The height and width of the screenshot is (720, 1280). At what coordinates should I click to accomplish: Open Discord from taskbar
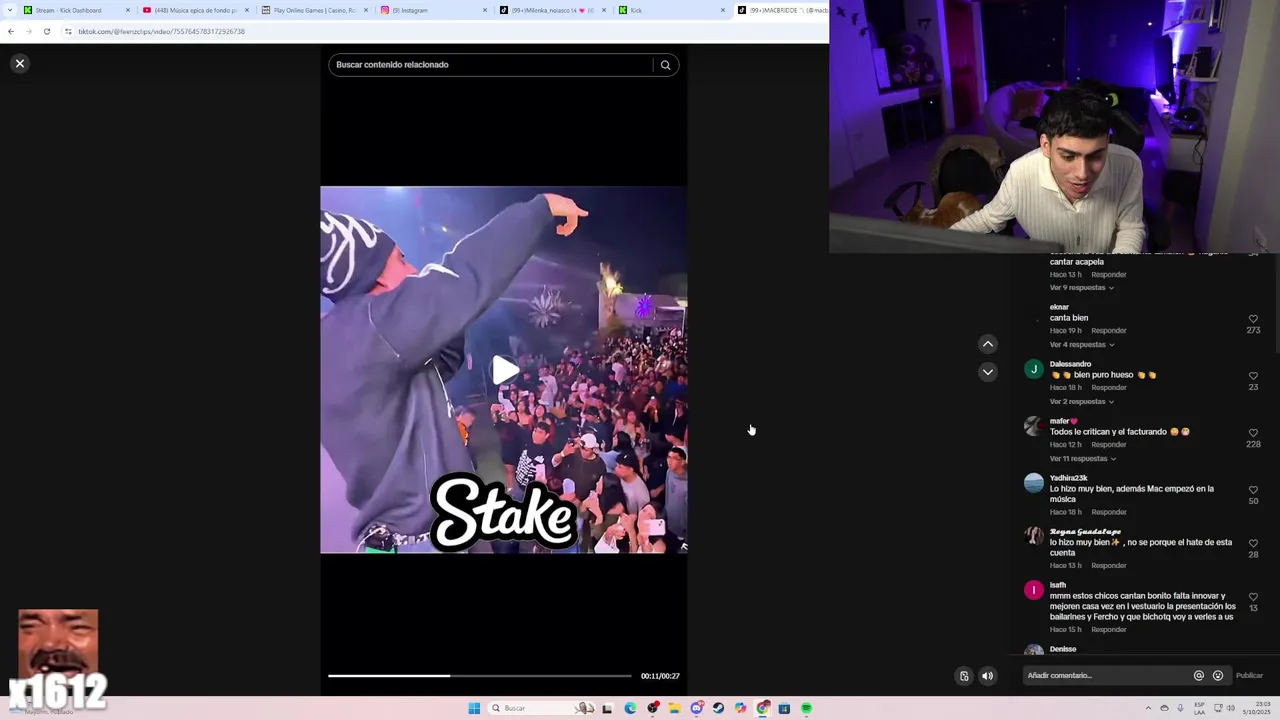(x=697, y=708)
